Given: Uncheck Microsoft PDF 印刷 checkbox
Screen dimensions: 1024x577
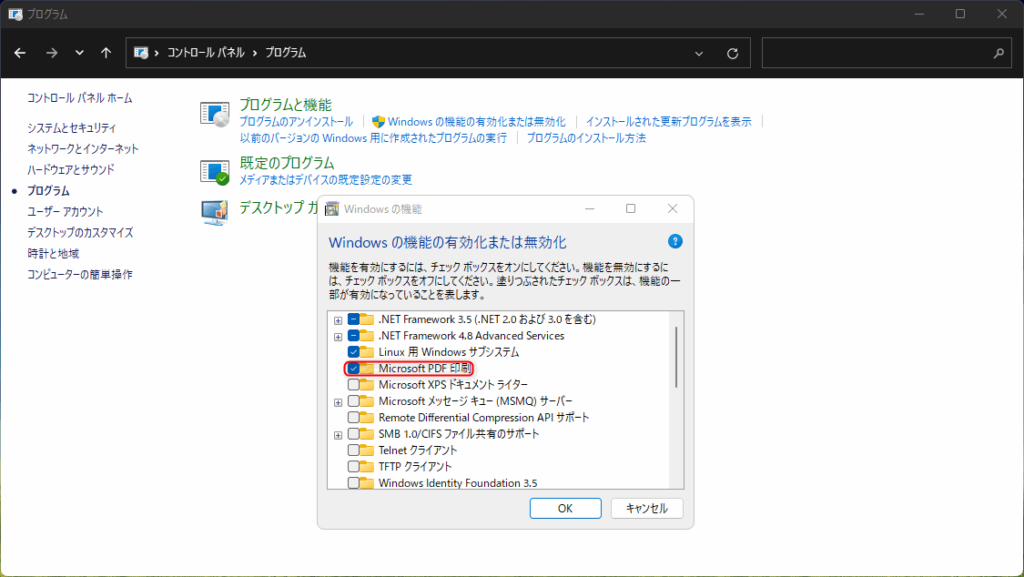Looking at the screenshot, I should pyautogui.click(x=353, y=368).
